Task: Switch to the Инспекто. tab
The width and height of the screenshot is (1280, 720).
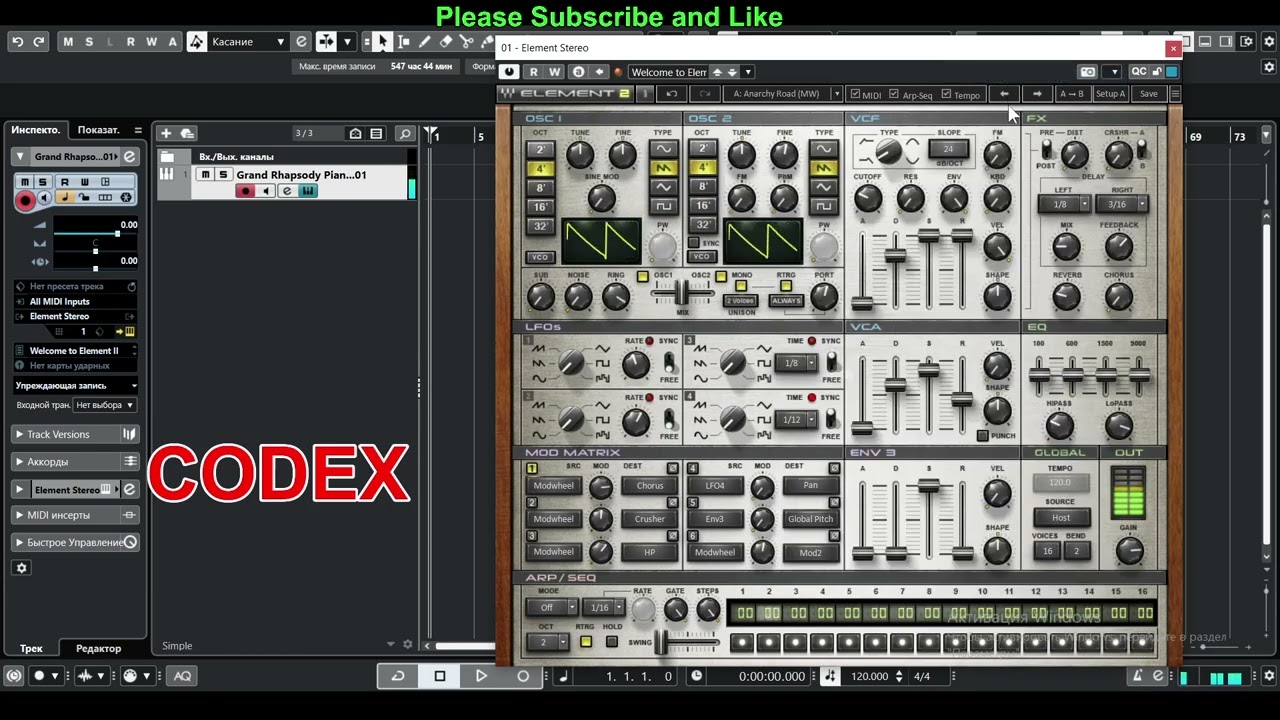Action: (36, 130)
